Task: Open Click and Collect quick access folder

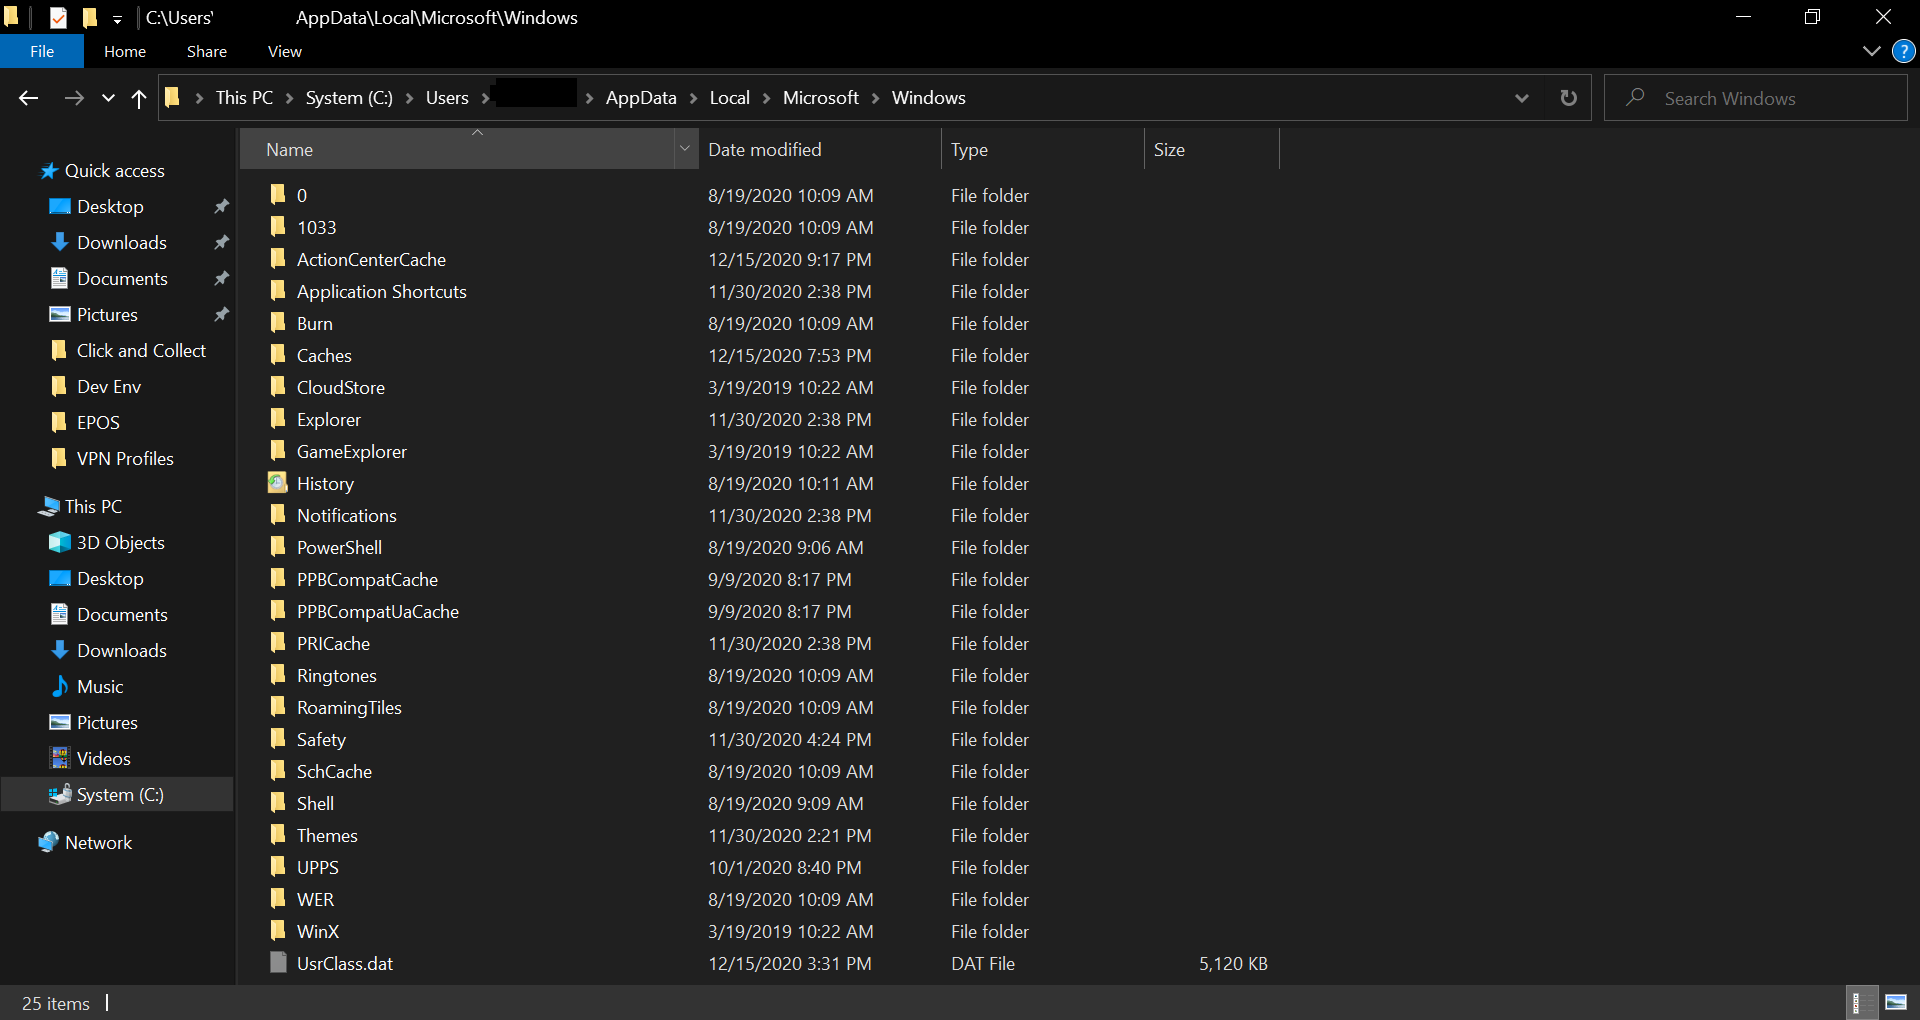Action: [x=141, y=350]
